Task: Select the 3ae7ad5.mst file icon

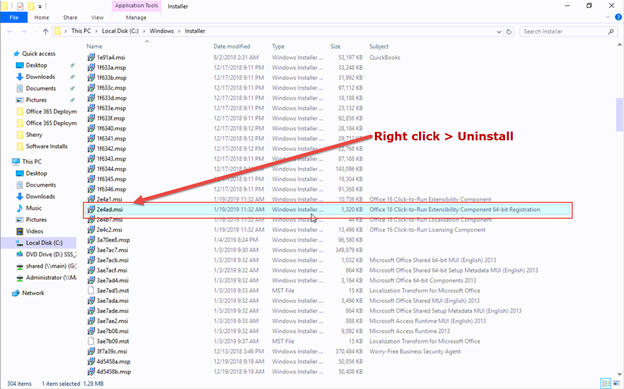Action: coord(91,291)
